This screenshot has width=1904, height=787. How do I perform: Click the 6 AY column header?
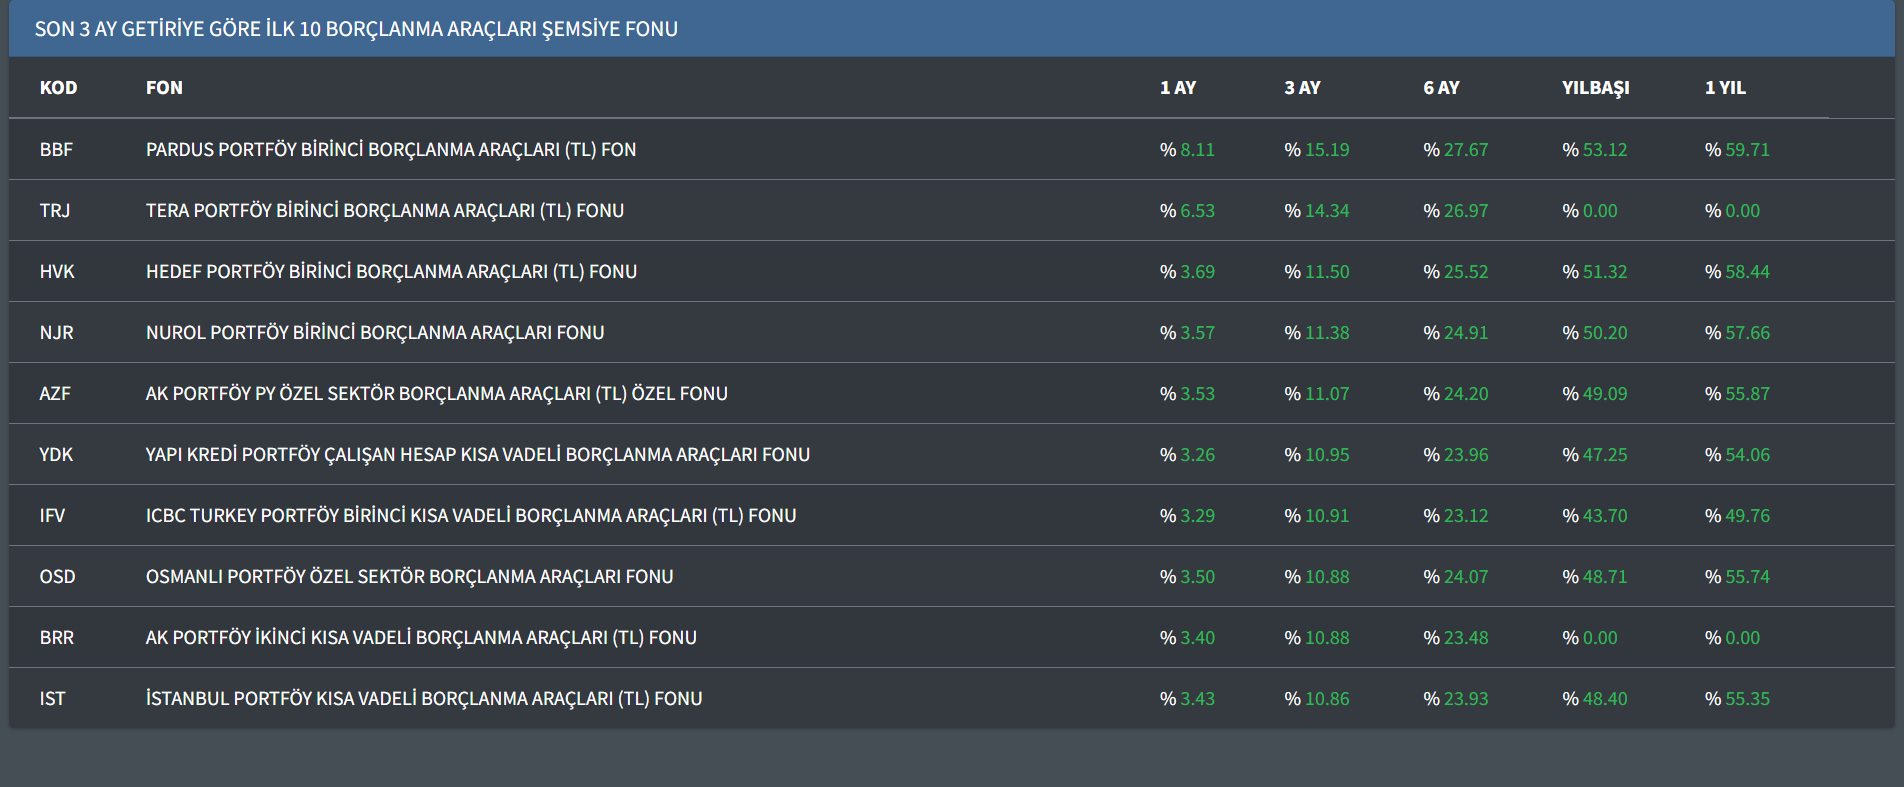[1441, 88]
